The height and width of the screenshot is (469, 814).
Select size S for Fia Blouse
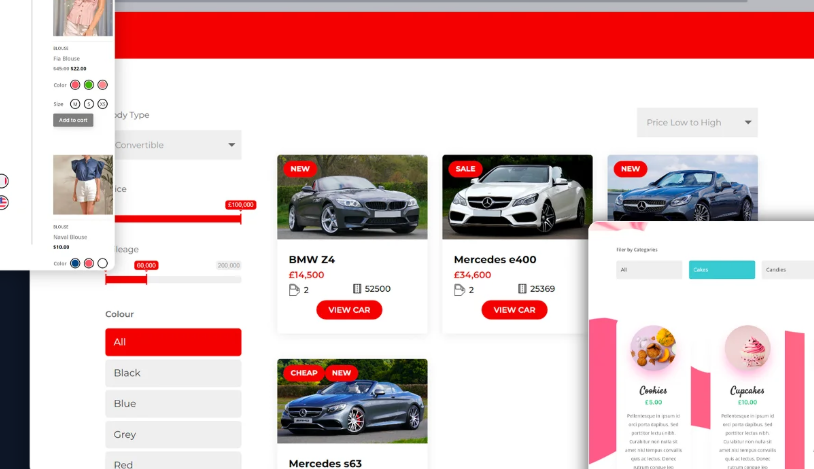89,104
